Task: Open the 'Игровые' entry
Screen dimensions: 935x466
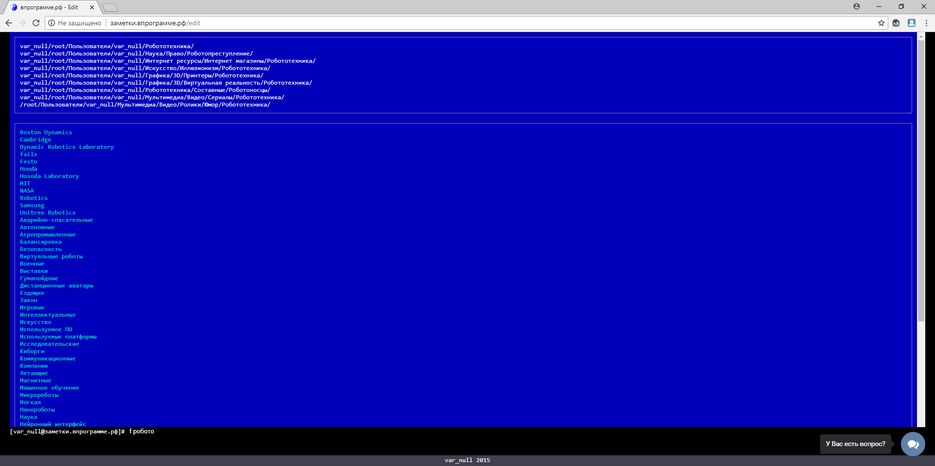Action: coord(32,308)
